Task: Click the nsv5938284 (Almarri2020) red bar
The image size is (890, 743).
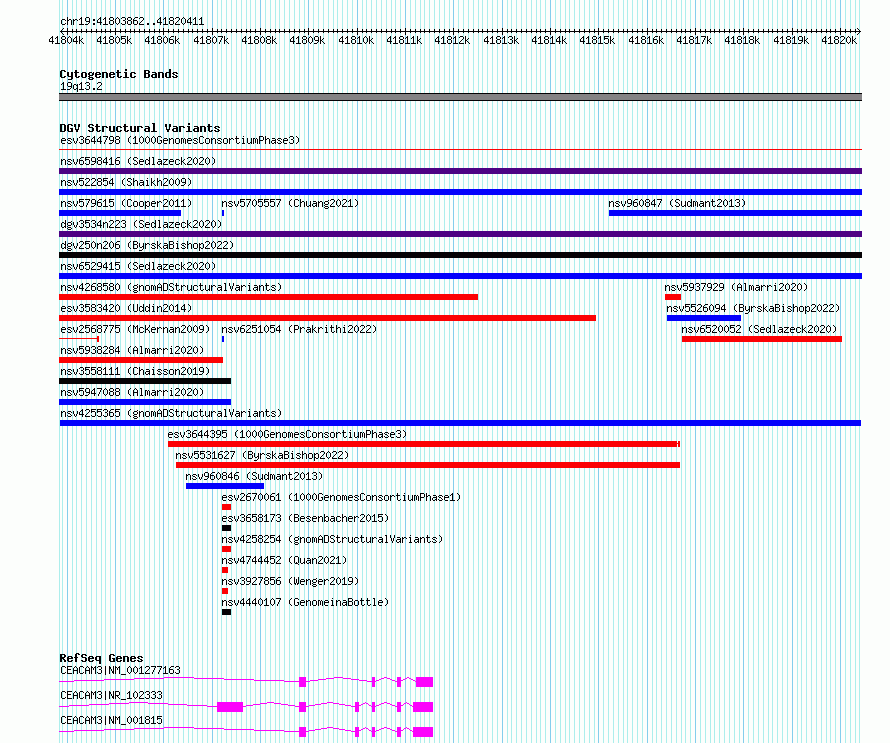Action: [x=141, y=360]
